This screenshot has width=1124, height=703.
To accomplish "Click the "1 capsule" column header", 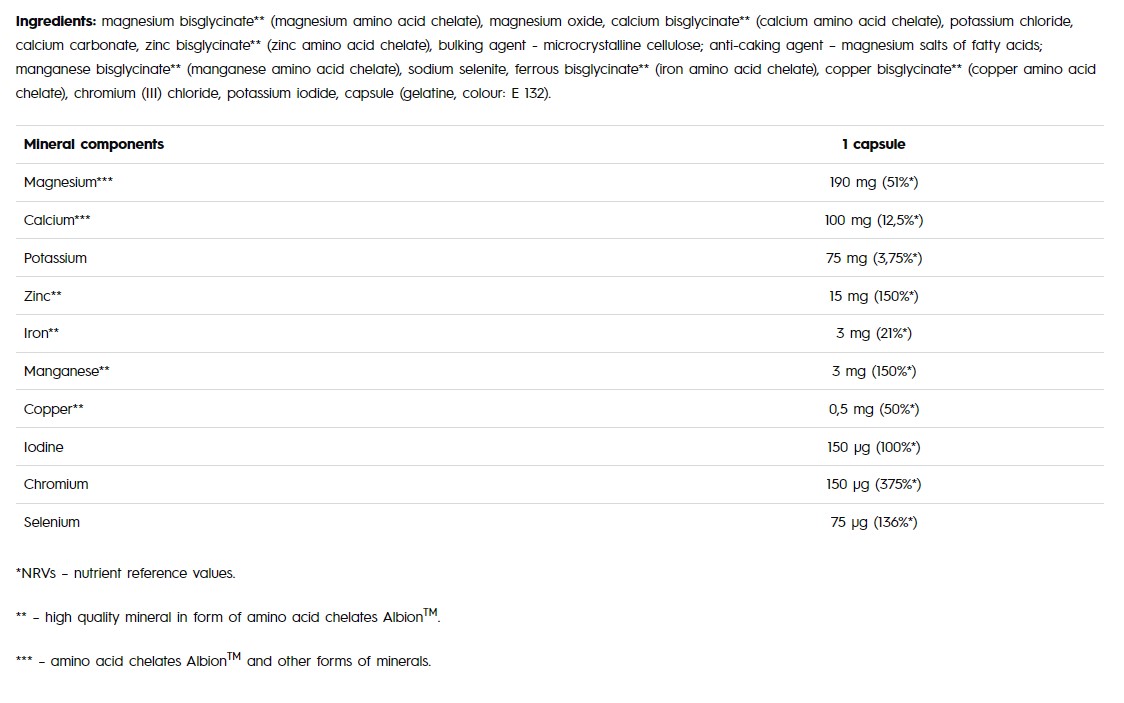I will [873, 144].
